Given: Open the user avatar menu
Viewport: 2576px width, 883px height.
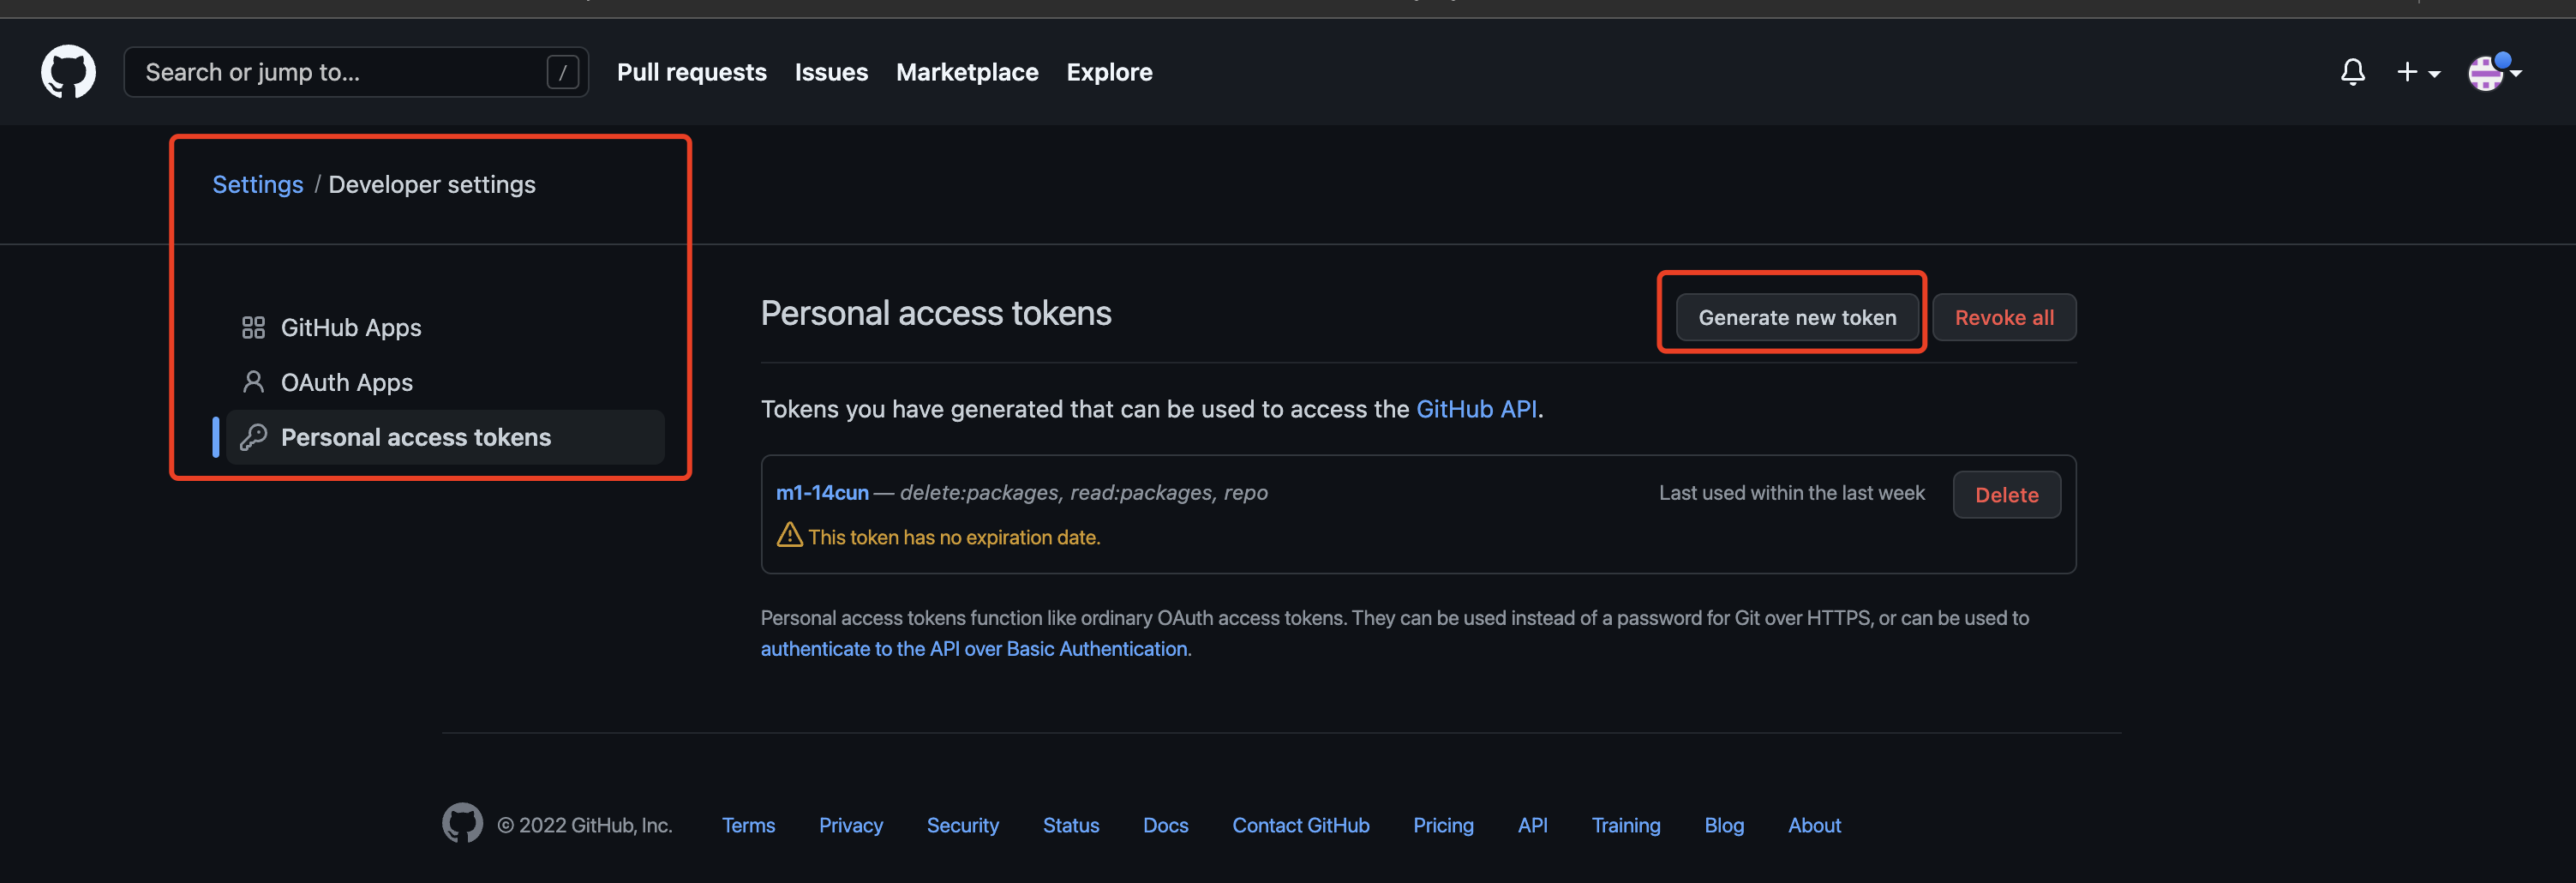Looking at the screenshot, I should pos(2494,72).
